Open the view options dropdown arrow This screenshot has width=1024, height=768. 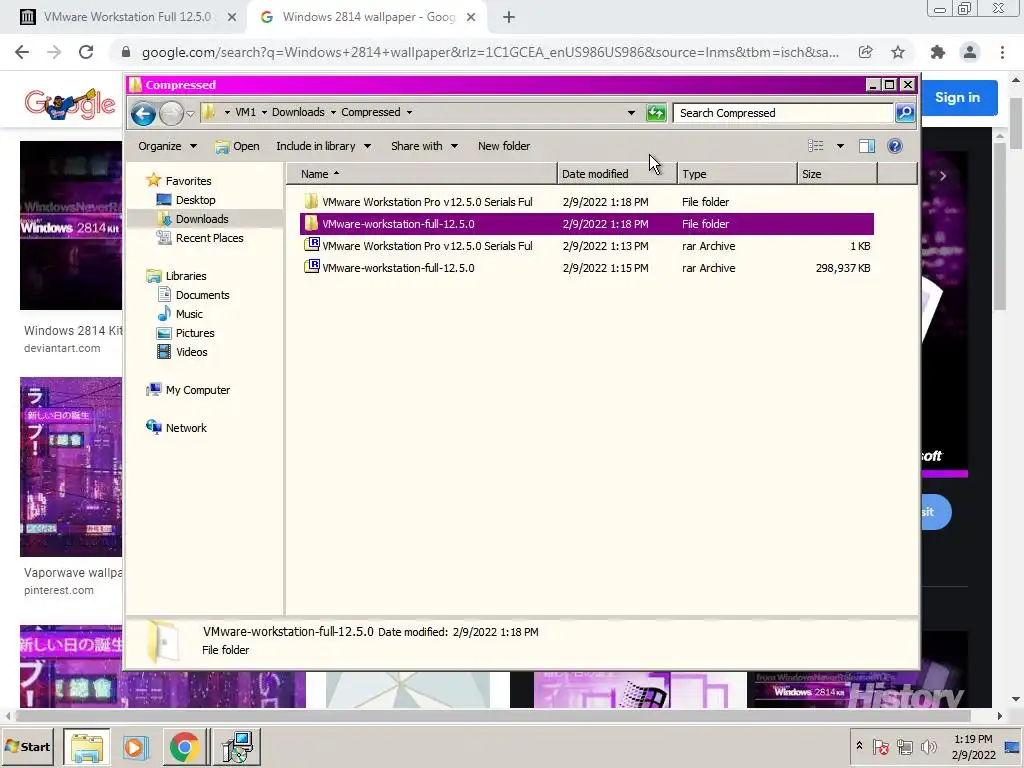840,146
